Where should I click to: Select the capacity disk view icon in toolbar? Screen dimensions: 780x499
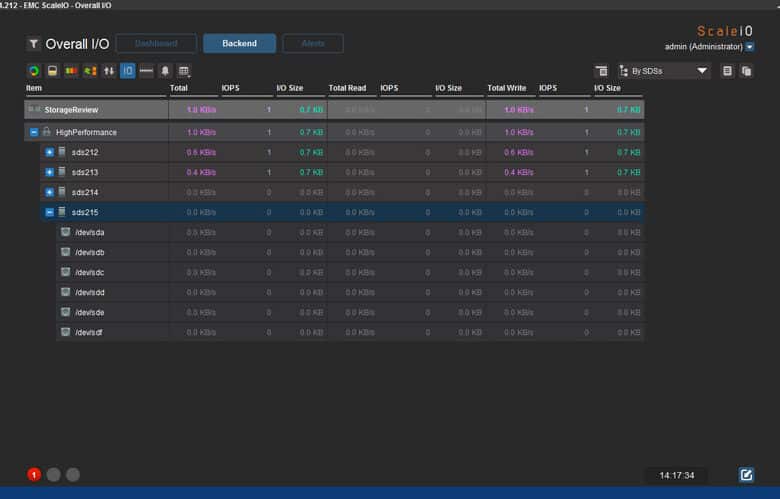(x=52, y=71)
